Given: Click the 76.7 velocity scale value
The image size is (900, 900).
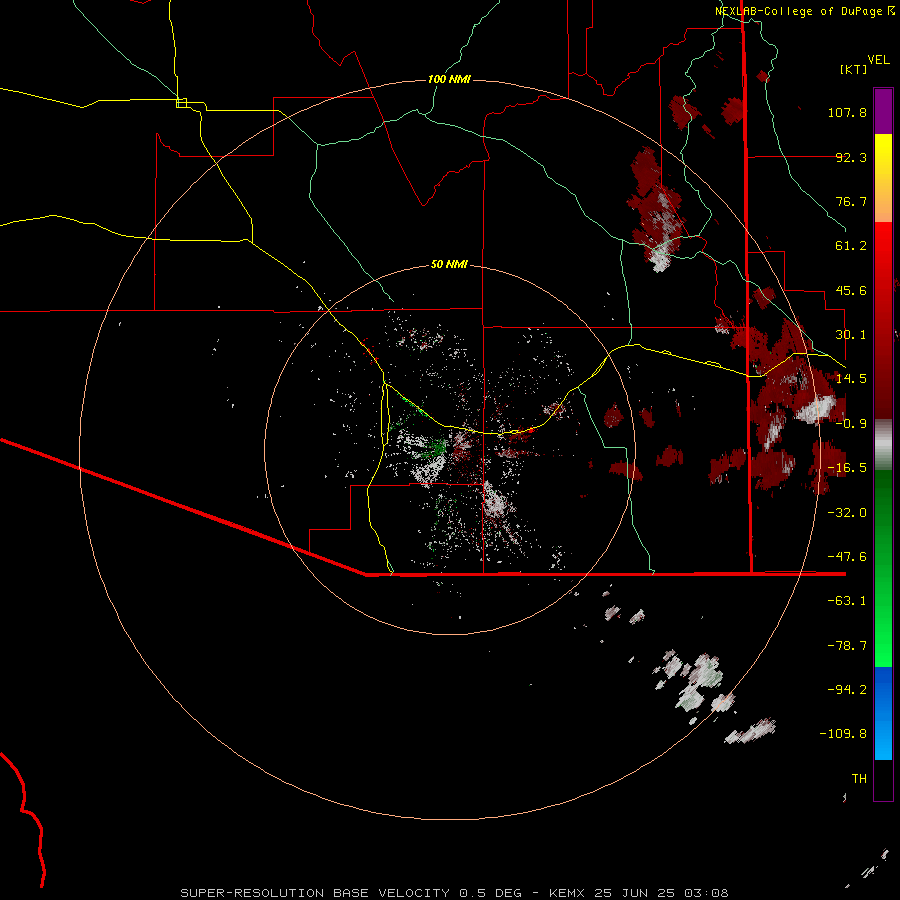Looking at the screenshot, I should point(851,201).
